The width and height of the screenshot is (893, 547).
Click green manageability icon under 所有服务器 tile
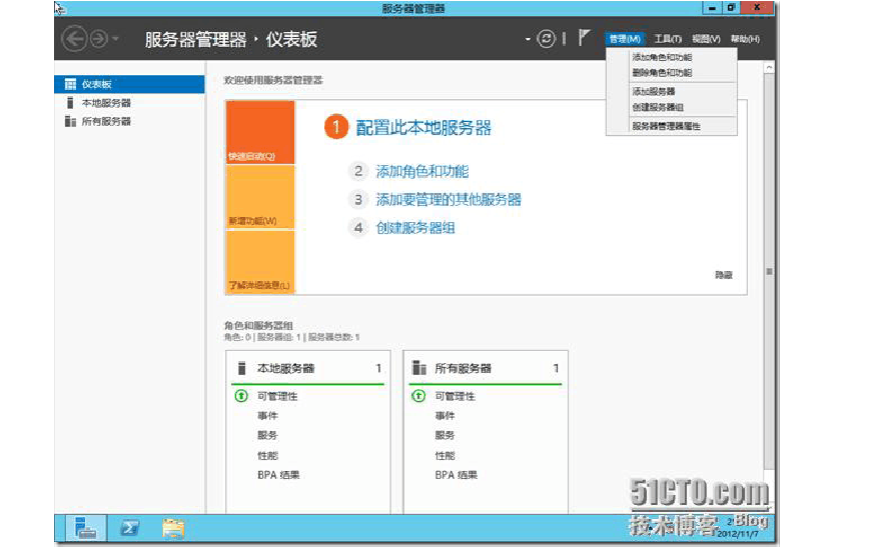pos(419,396)
